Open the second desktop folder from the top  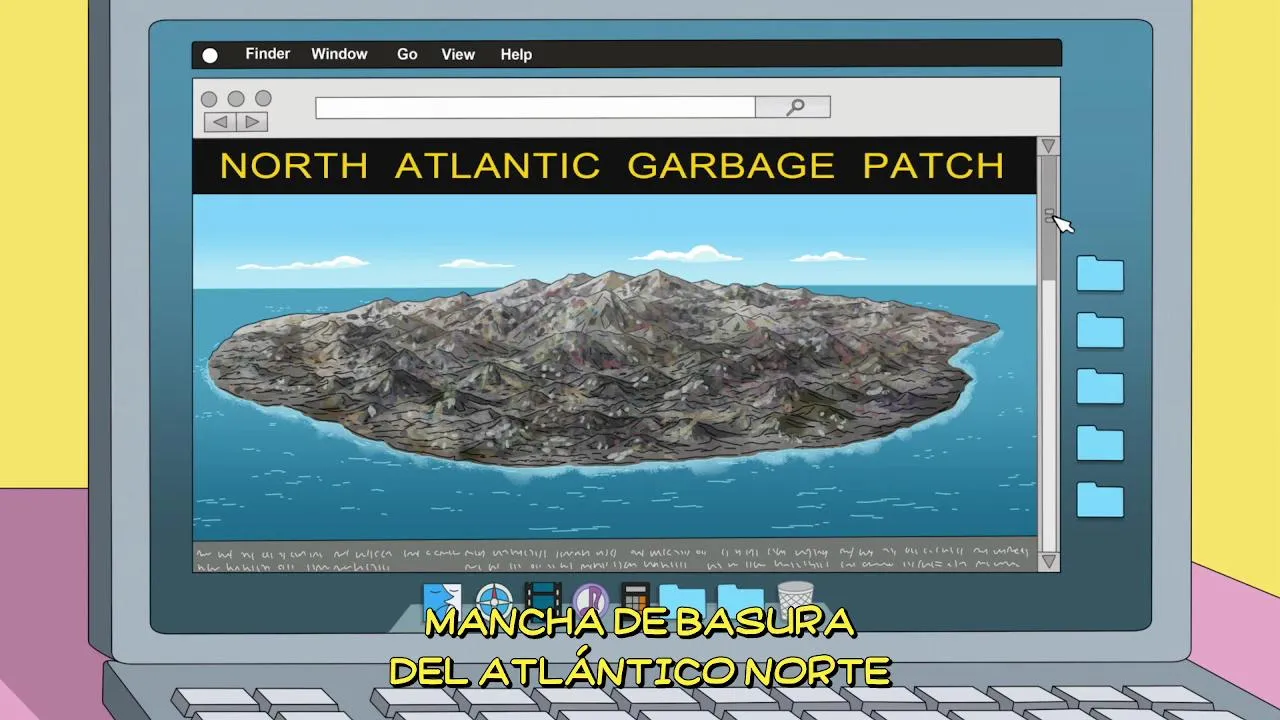tap(1100, 330)
